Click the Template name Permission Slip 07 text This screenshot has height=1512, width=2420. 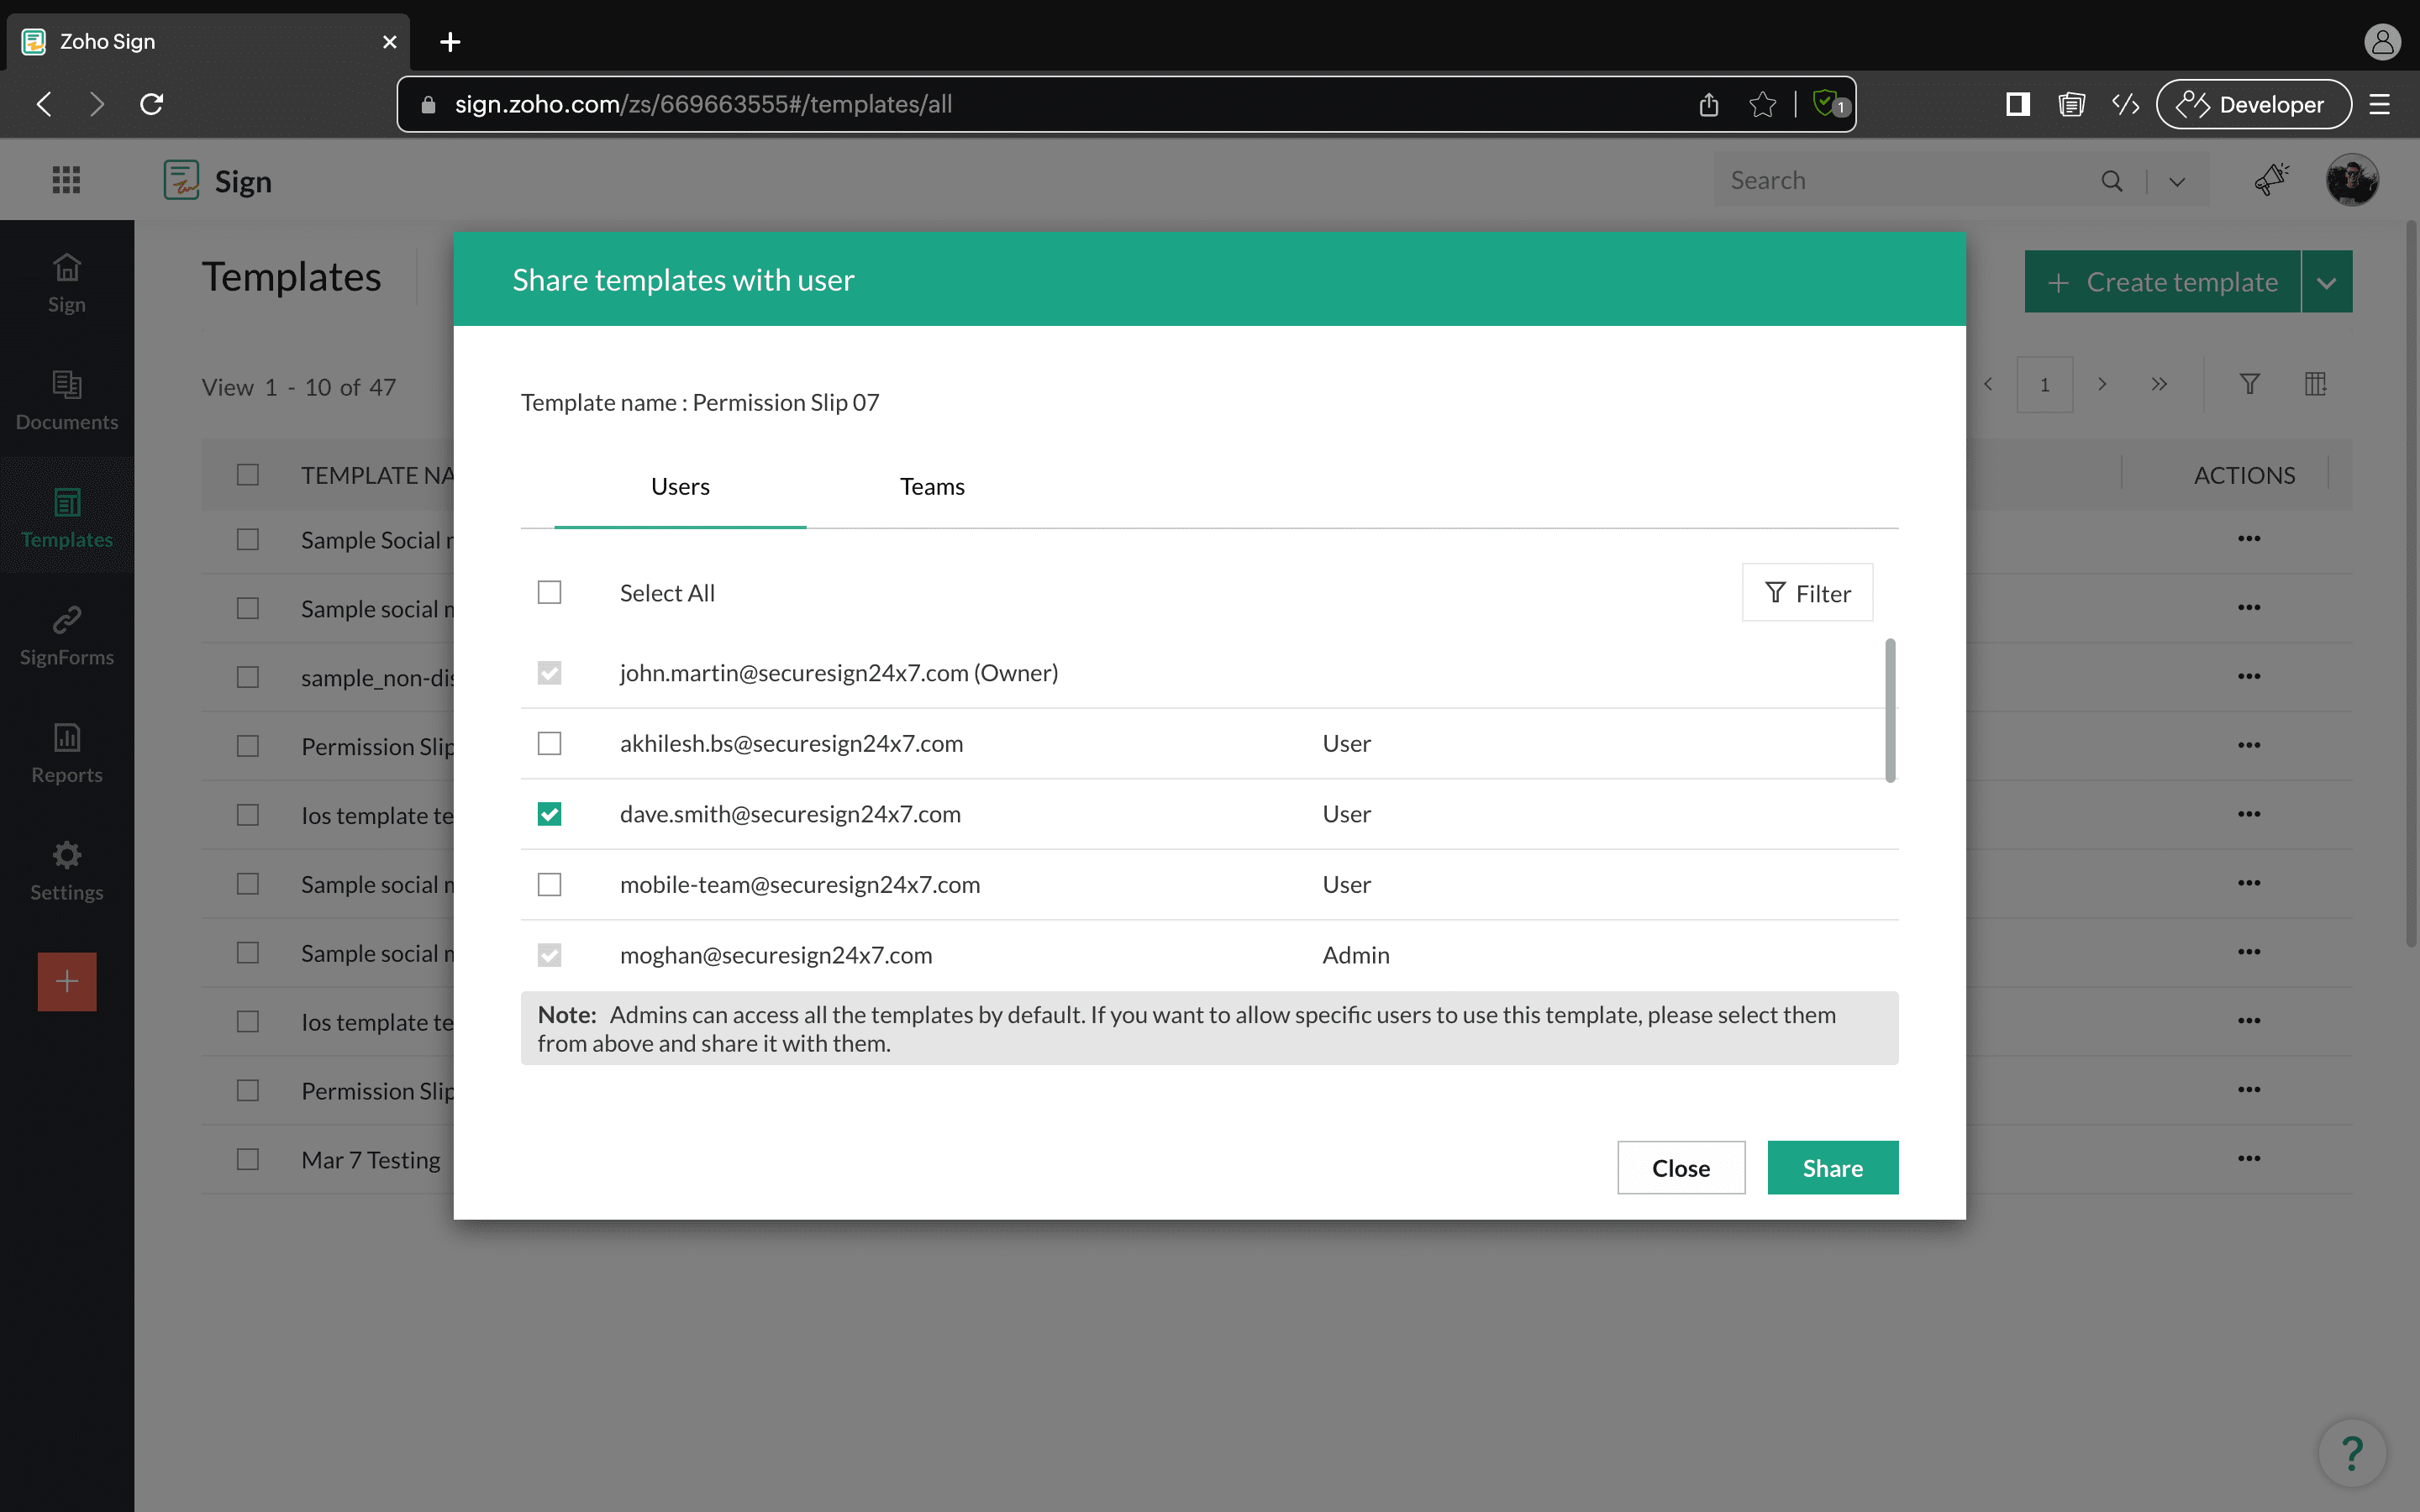[x=700, y=403]
